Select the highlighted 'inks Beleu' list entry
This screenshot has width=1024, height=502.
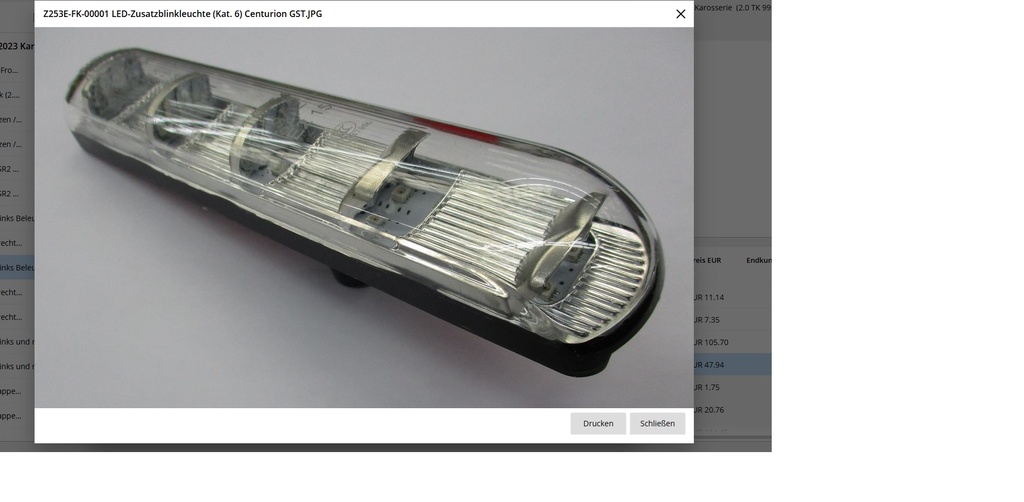pos(17,267)
